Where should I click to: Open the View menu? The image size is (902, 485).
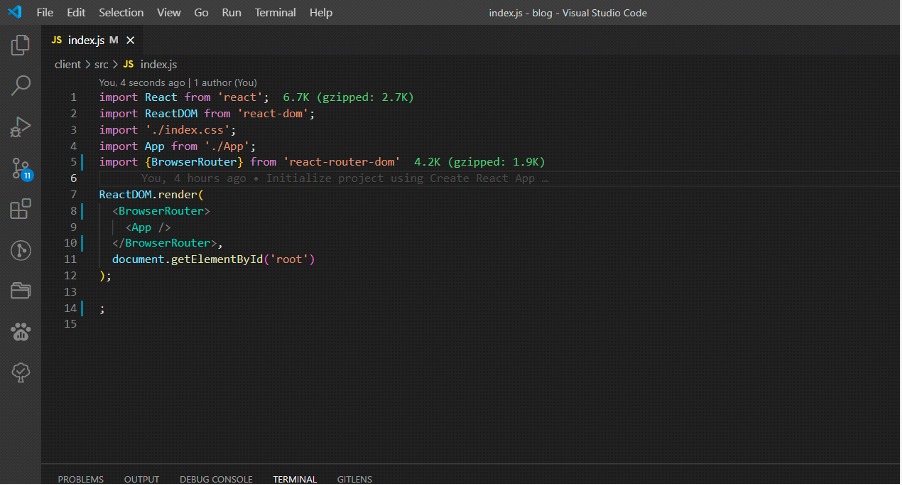point(169,13)
